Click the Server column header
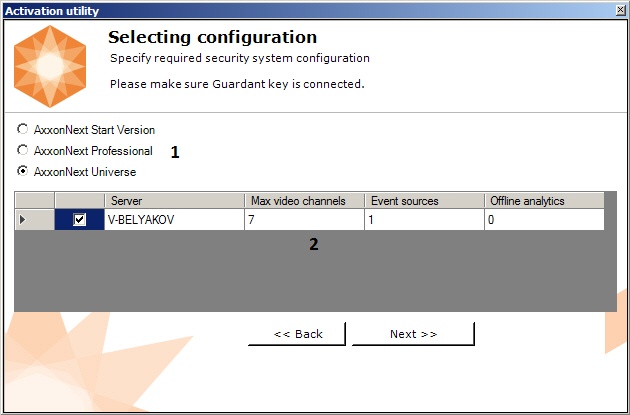The image size is (630, 415). coord(174,200)
